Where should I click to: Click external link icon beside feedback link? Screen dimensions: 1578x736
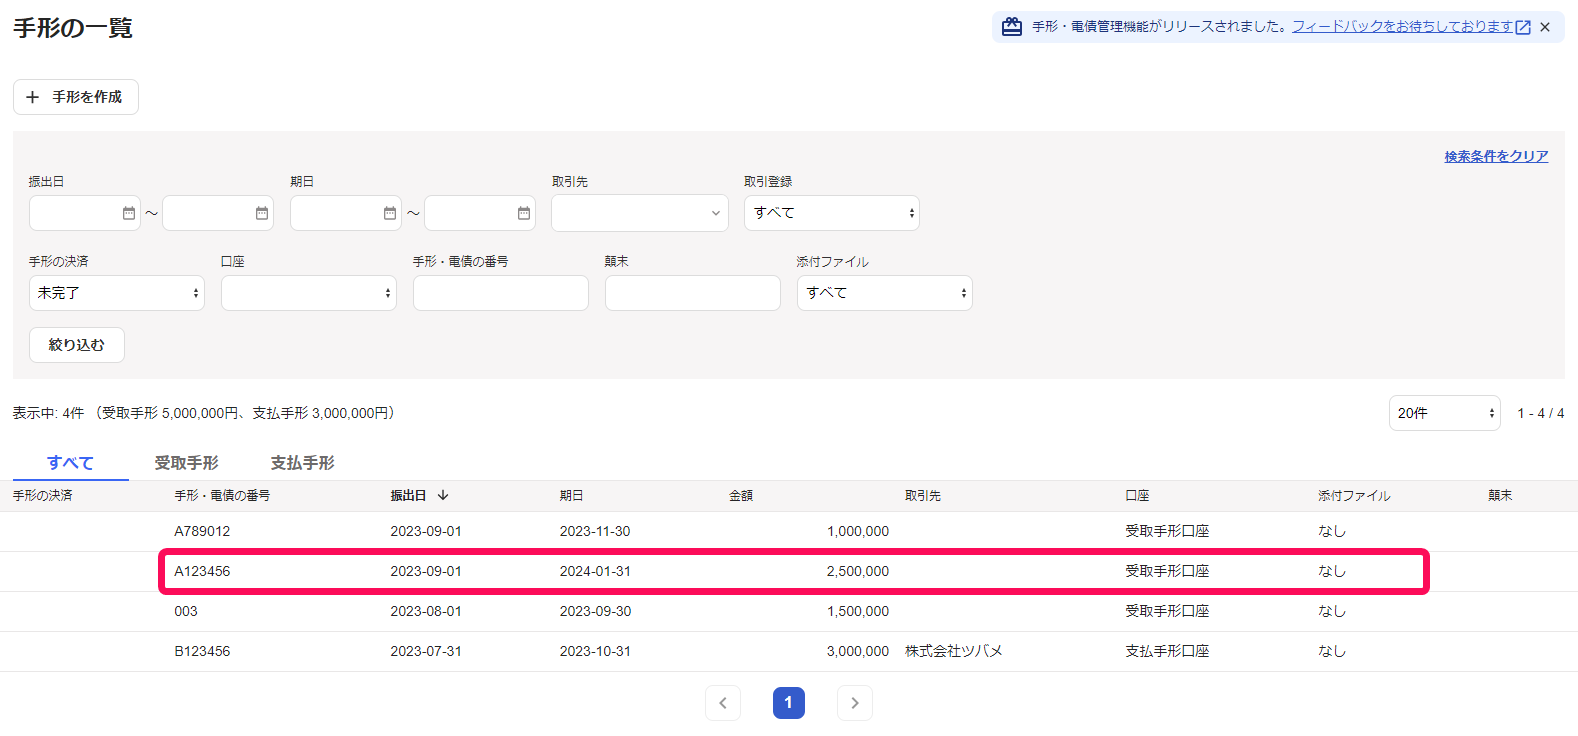click(x=1523, y=27)
